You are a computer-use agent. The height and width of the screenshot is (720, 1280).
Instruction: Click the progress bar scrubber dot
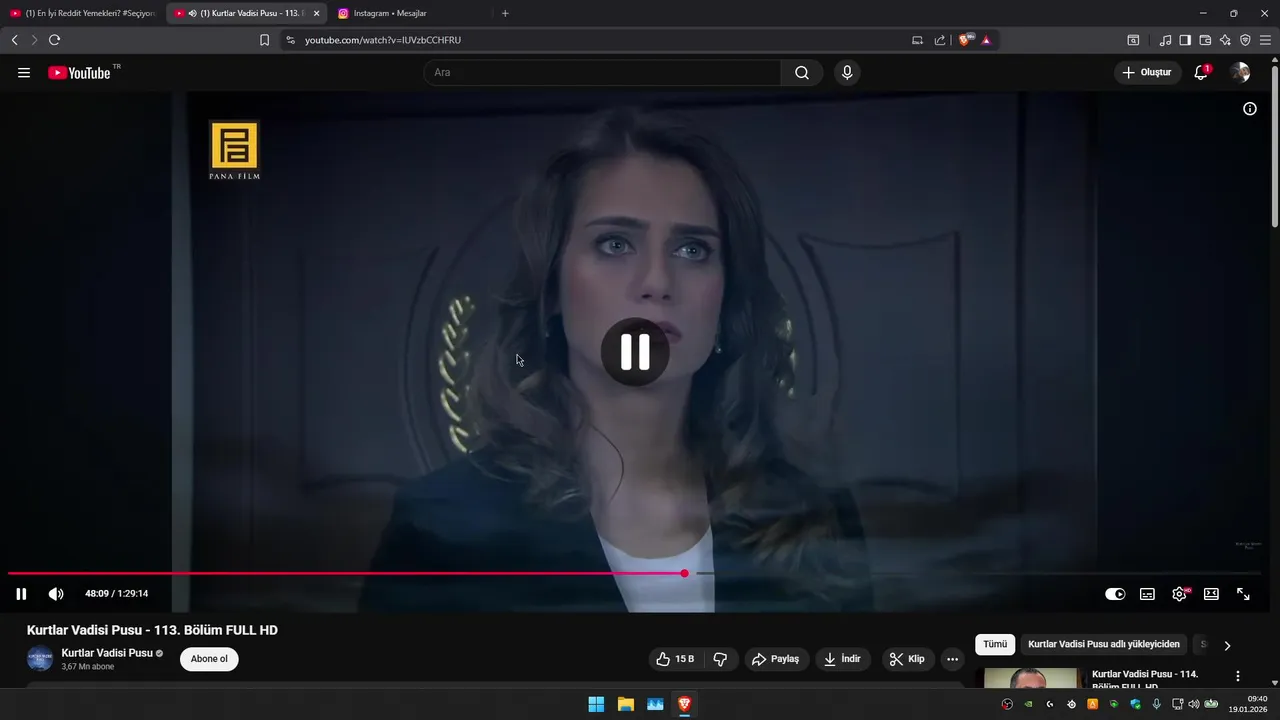(684, 573)
